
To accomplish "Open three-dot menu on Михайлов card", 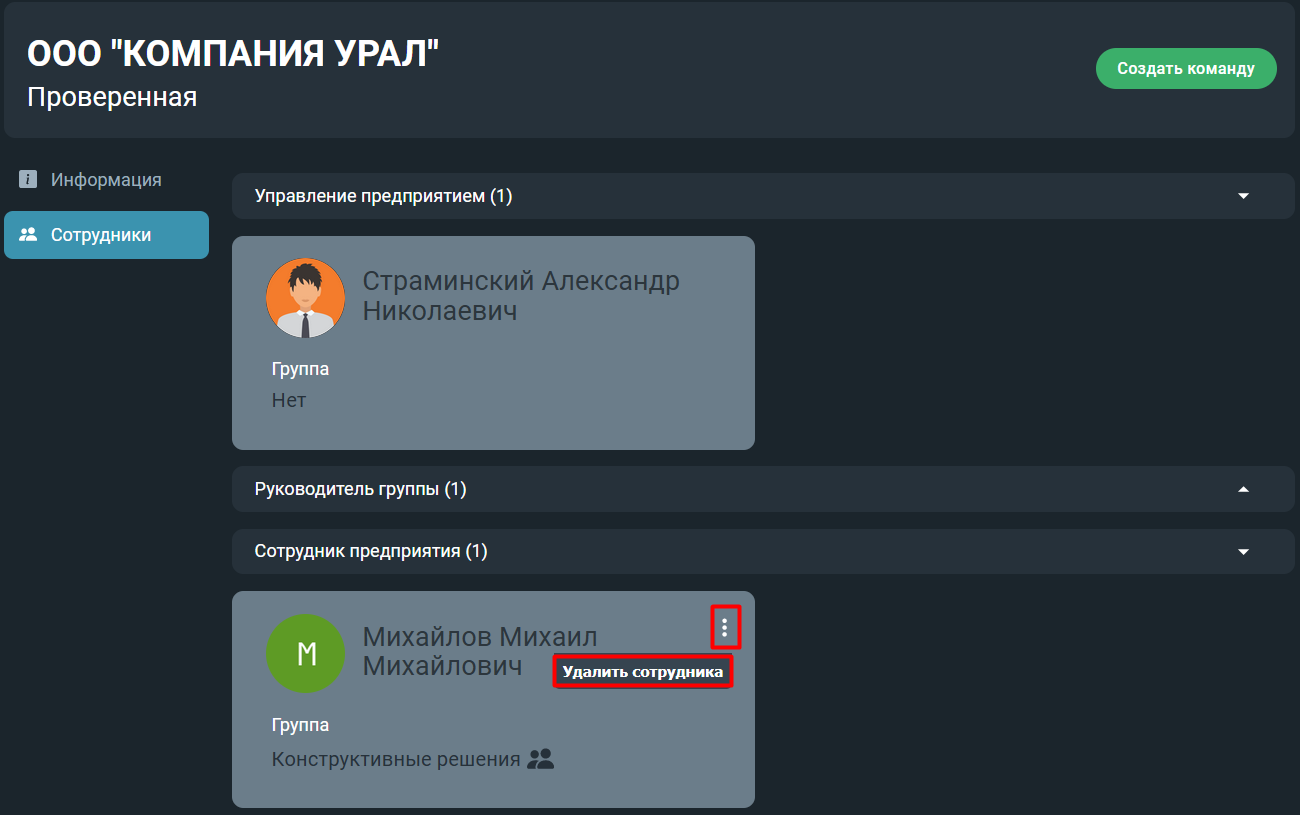I will (x=725, y=628).
